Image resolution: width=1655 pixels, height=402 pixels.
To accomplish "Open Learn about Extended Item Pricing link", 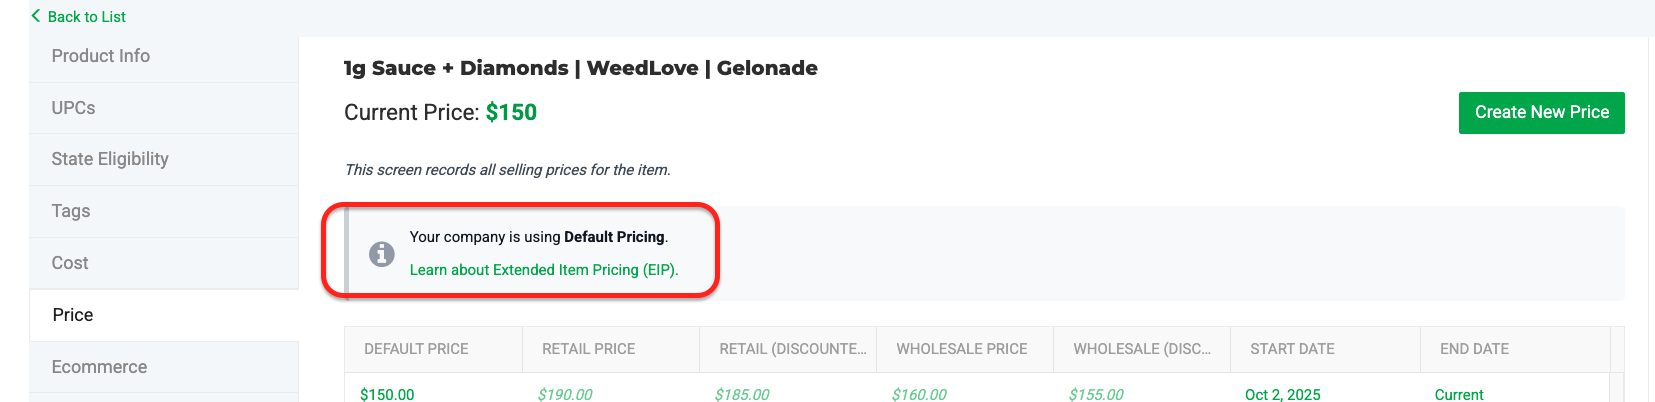I will (544, 270).
